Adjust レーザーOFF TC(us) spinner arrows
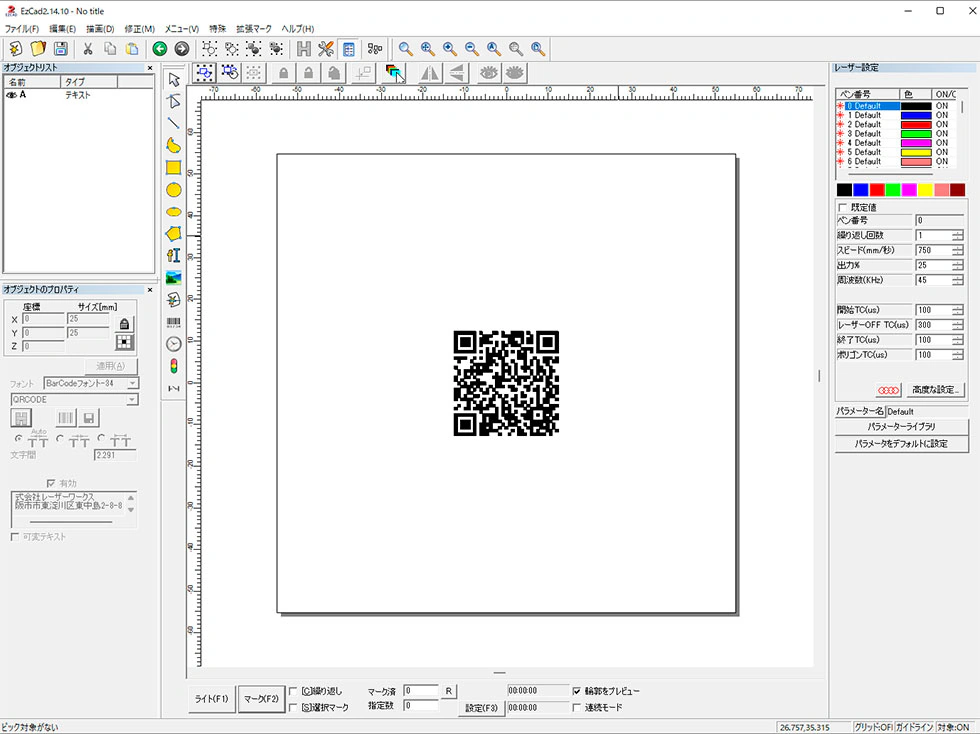Image resolution: width=980 pixels, height=734 pixels. pyautogui.click(x=958, y=325)
